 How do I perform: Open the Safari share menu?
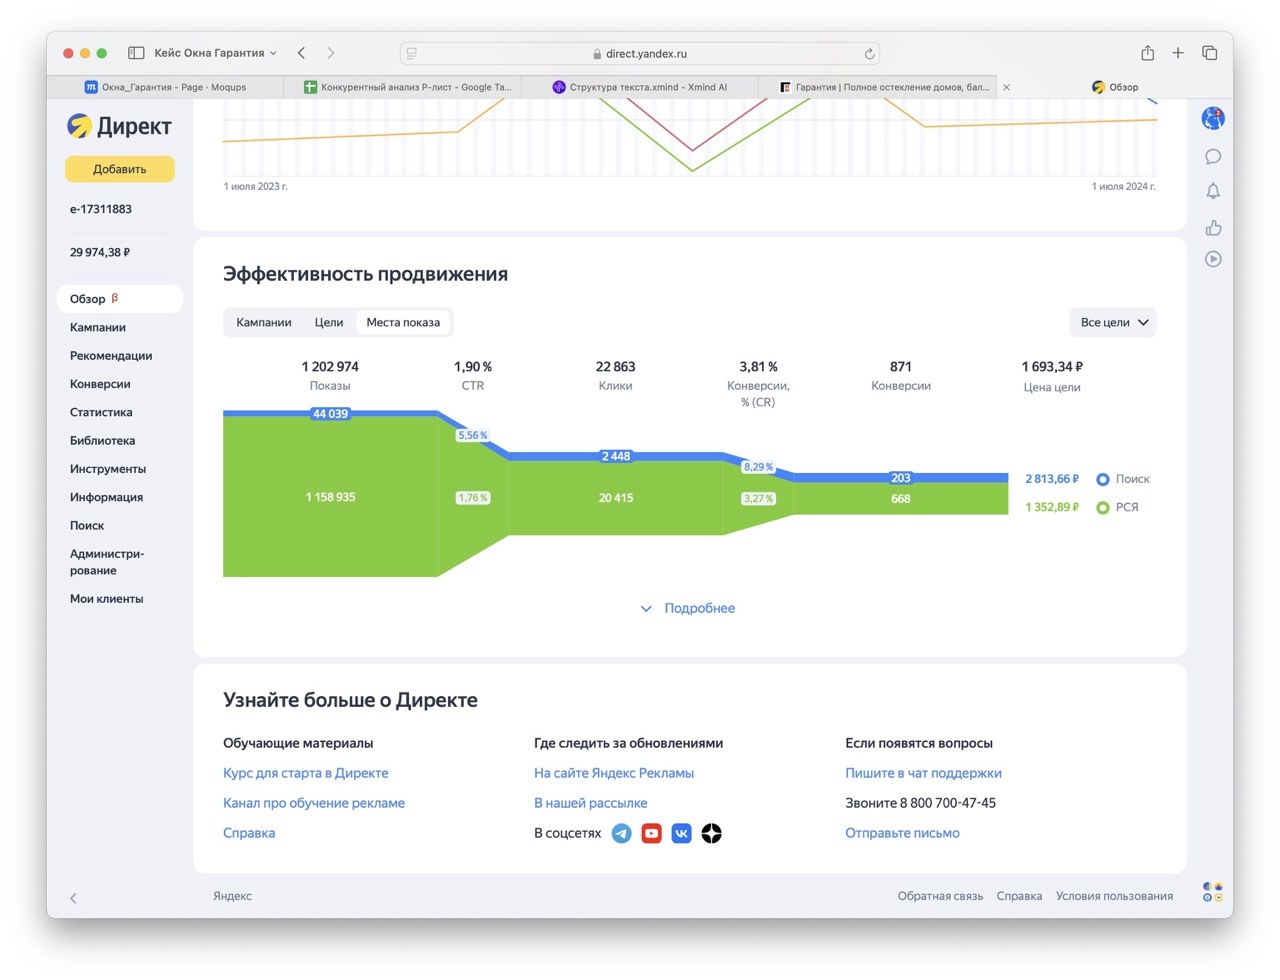[x=1148, y=53]
